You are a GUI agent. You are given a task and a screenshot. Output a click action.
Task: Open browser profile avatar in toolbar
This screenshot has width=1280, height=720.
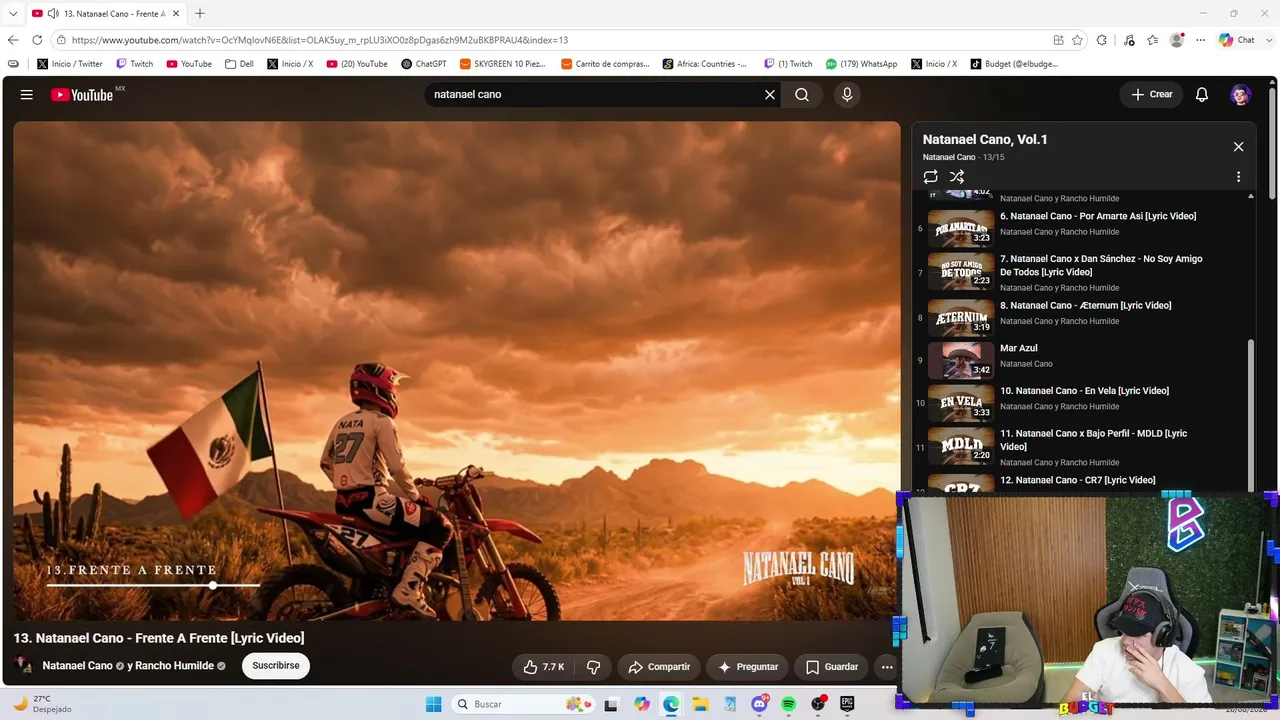point(1177,40)
